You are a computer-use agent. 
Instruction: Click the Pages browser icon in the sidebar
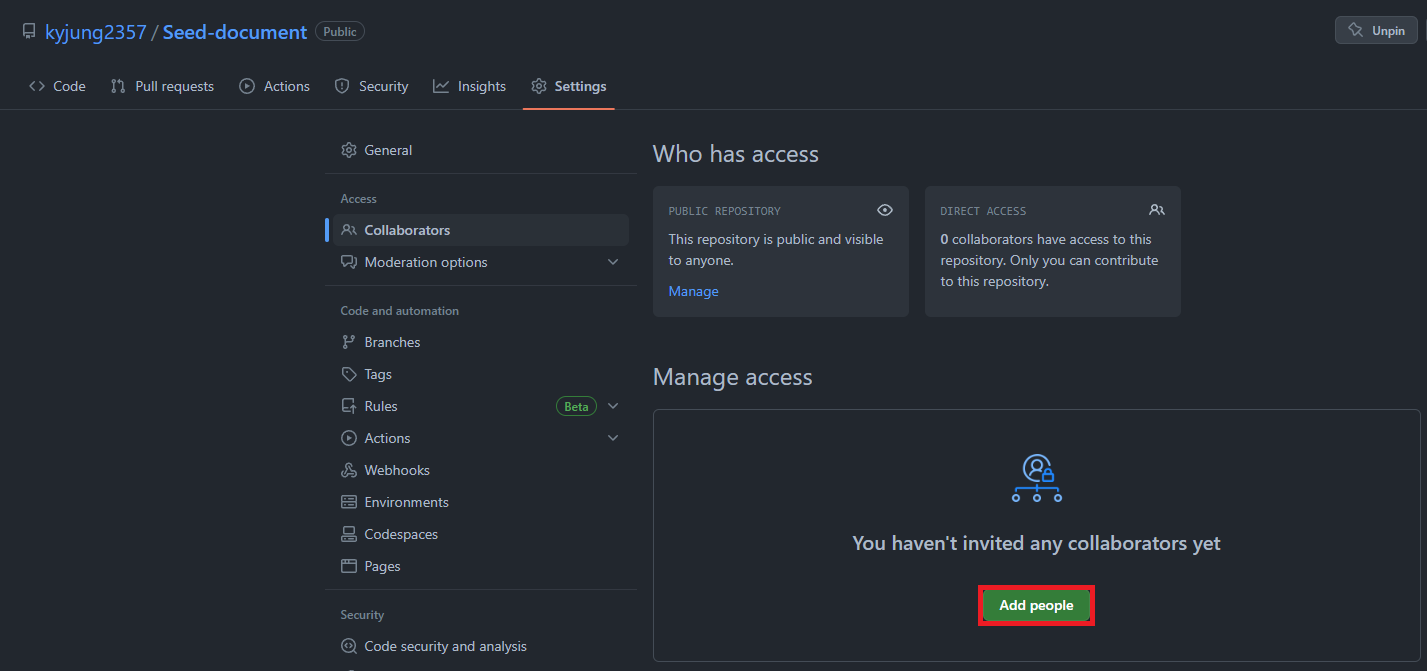pyautogui.click(x=349, y=566)
